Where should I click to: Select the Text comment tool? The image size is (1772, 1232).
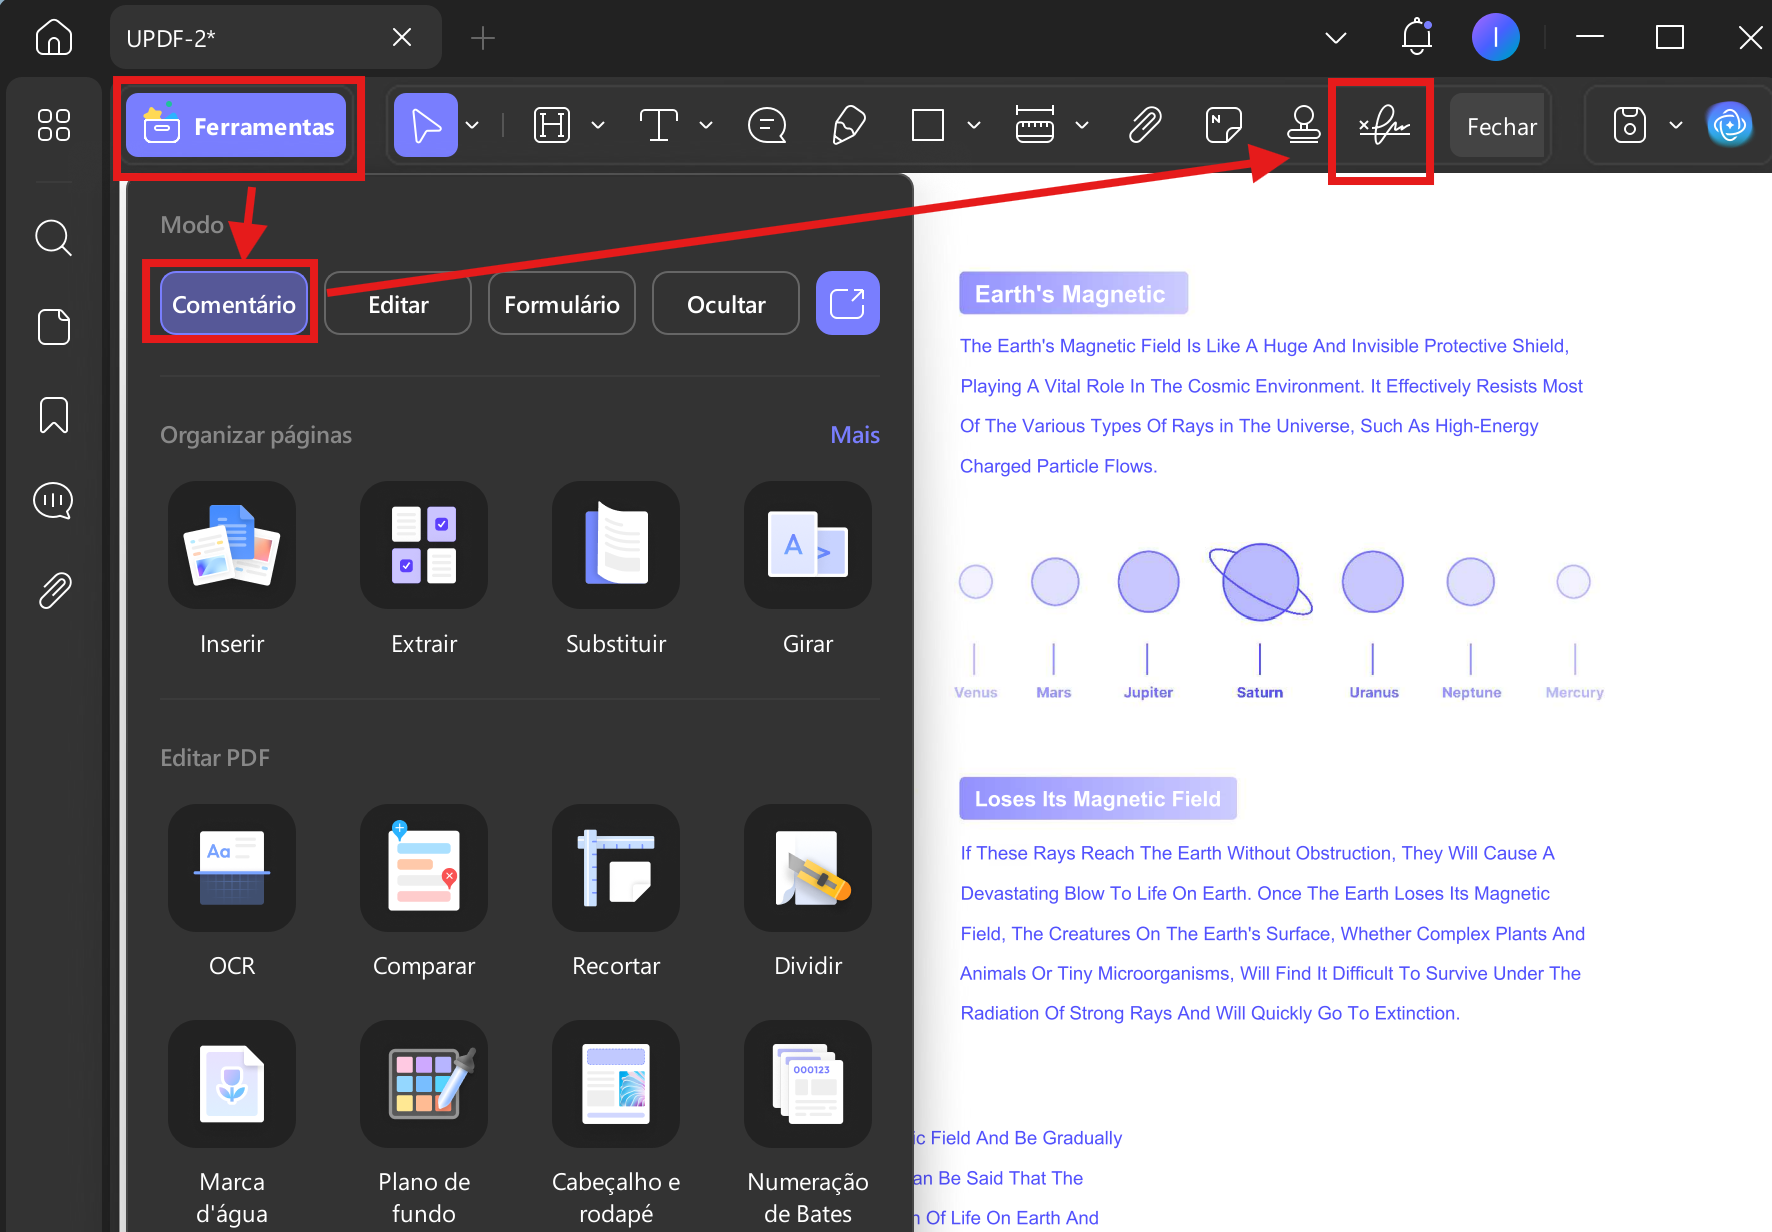659,126
